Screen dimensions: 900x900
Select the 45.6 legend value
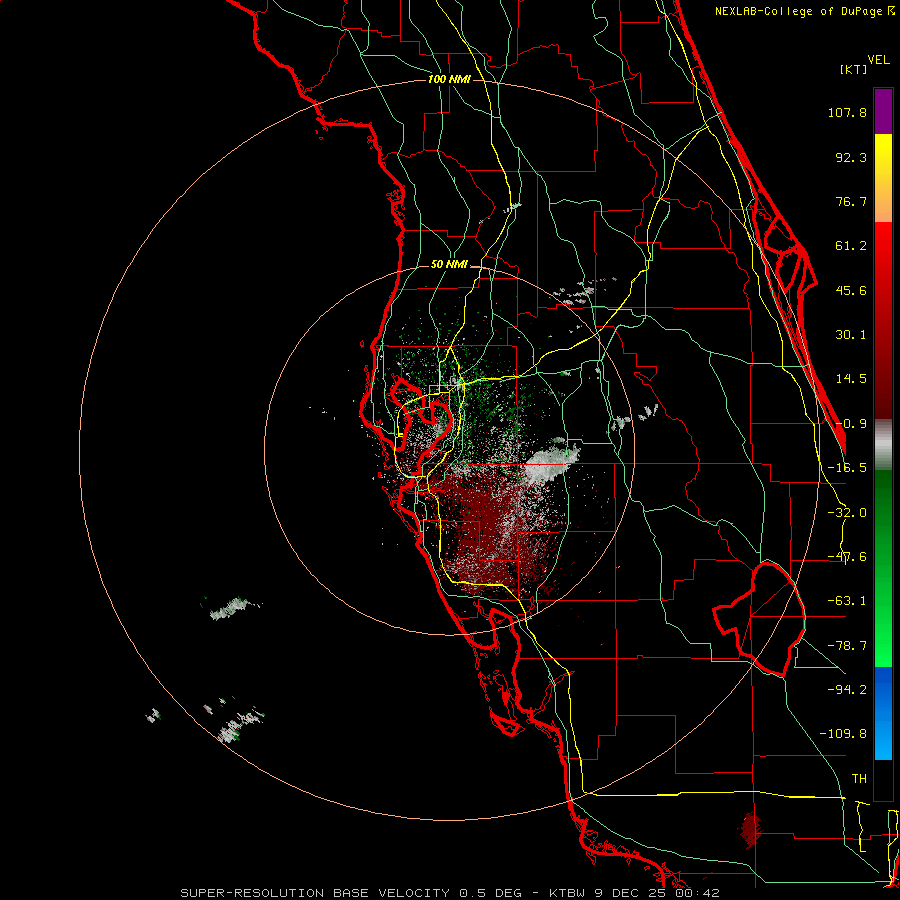851,290
